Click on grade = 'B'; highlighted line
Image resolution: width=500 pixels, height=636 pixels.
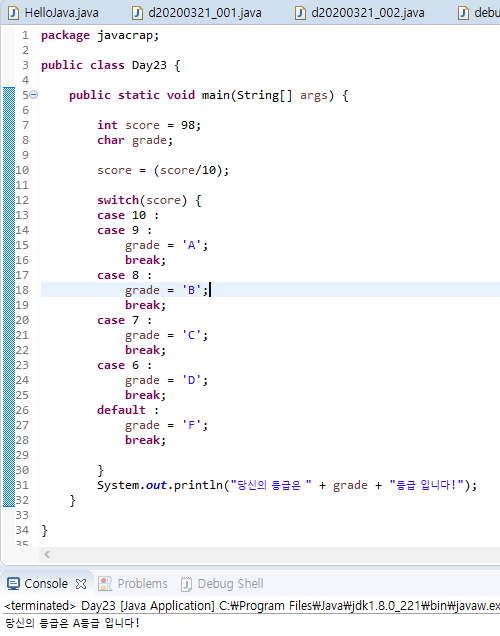coord(166,290)
